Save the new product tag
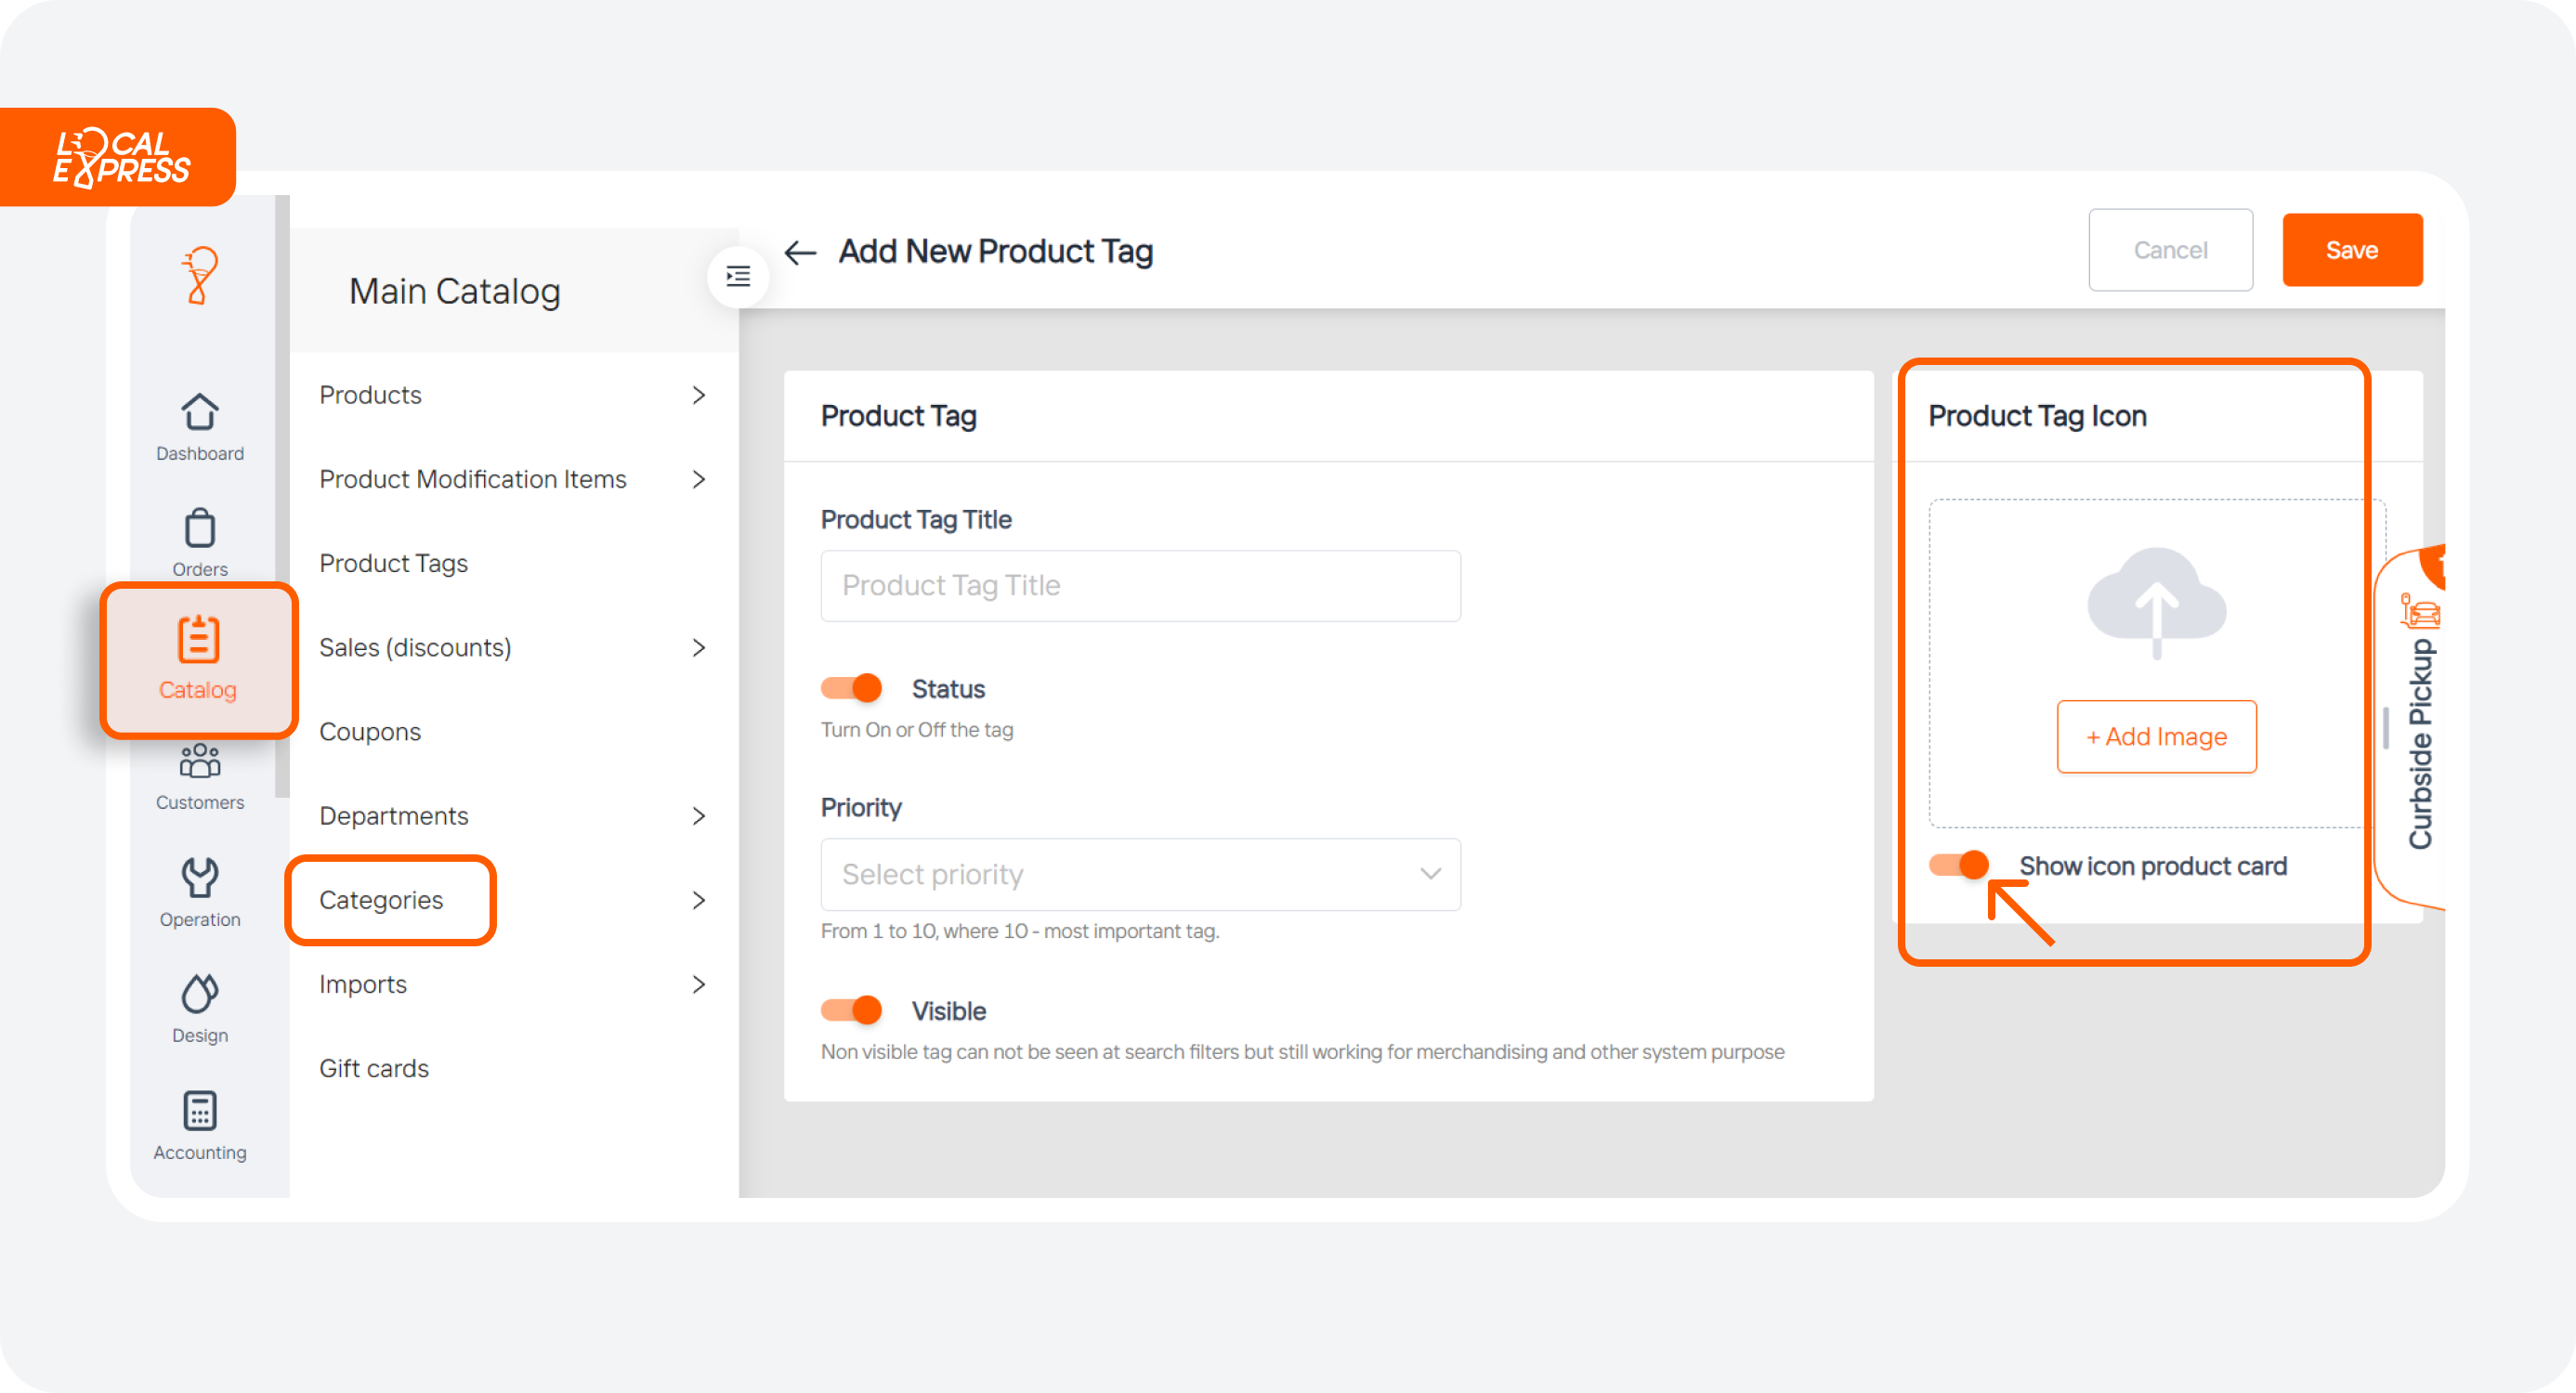The image size is (2576, 1393). [2352, 249]
